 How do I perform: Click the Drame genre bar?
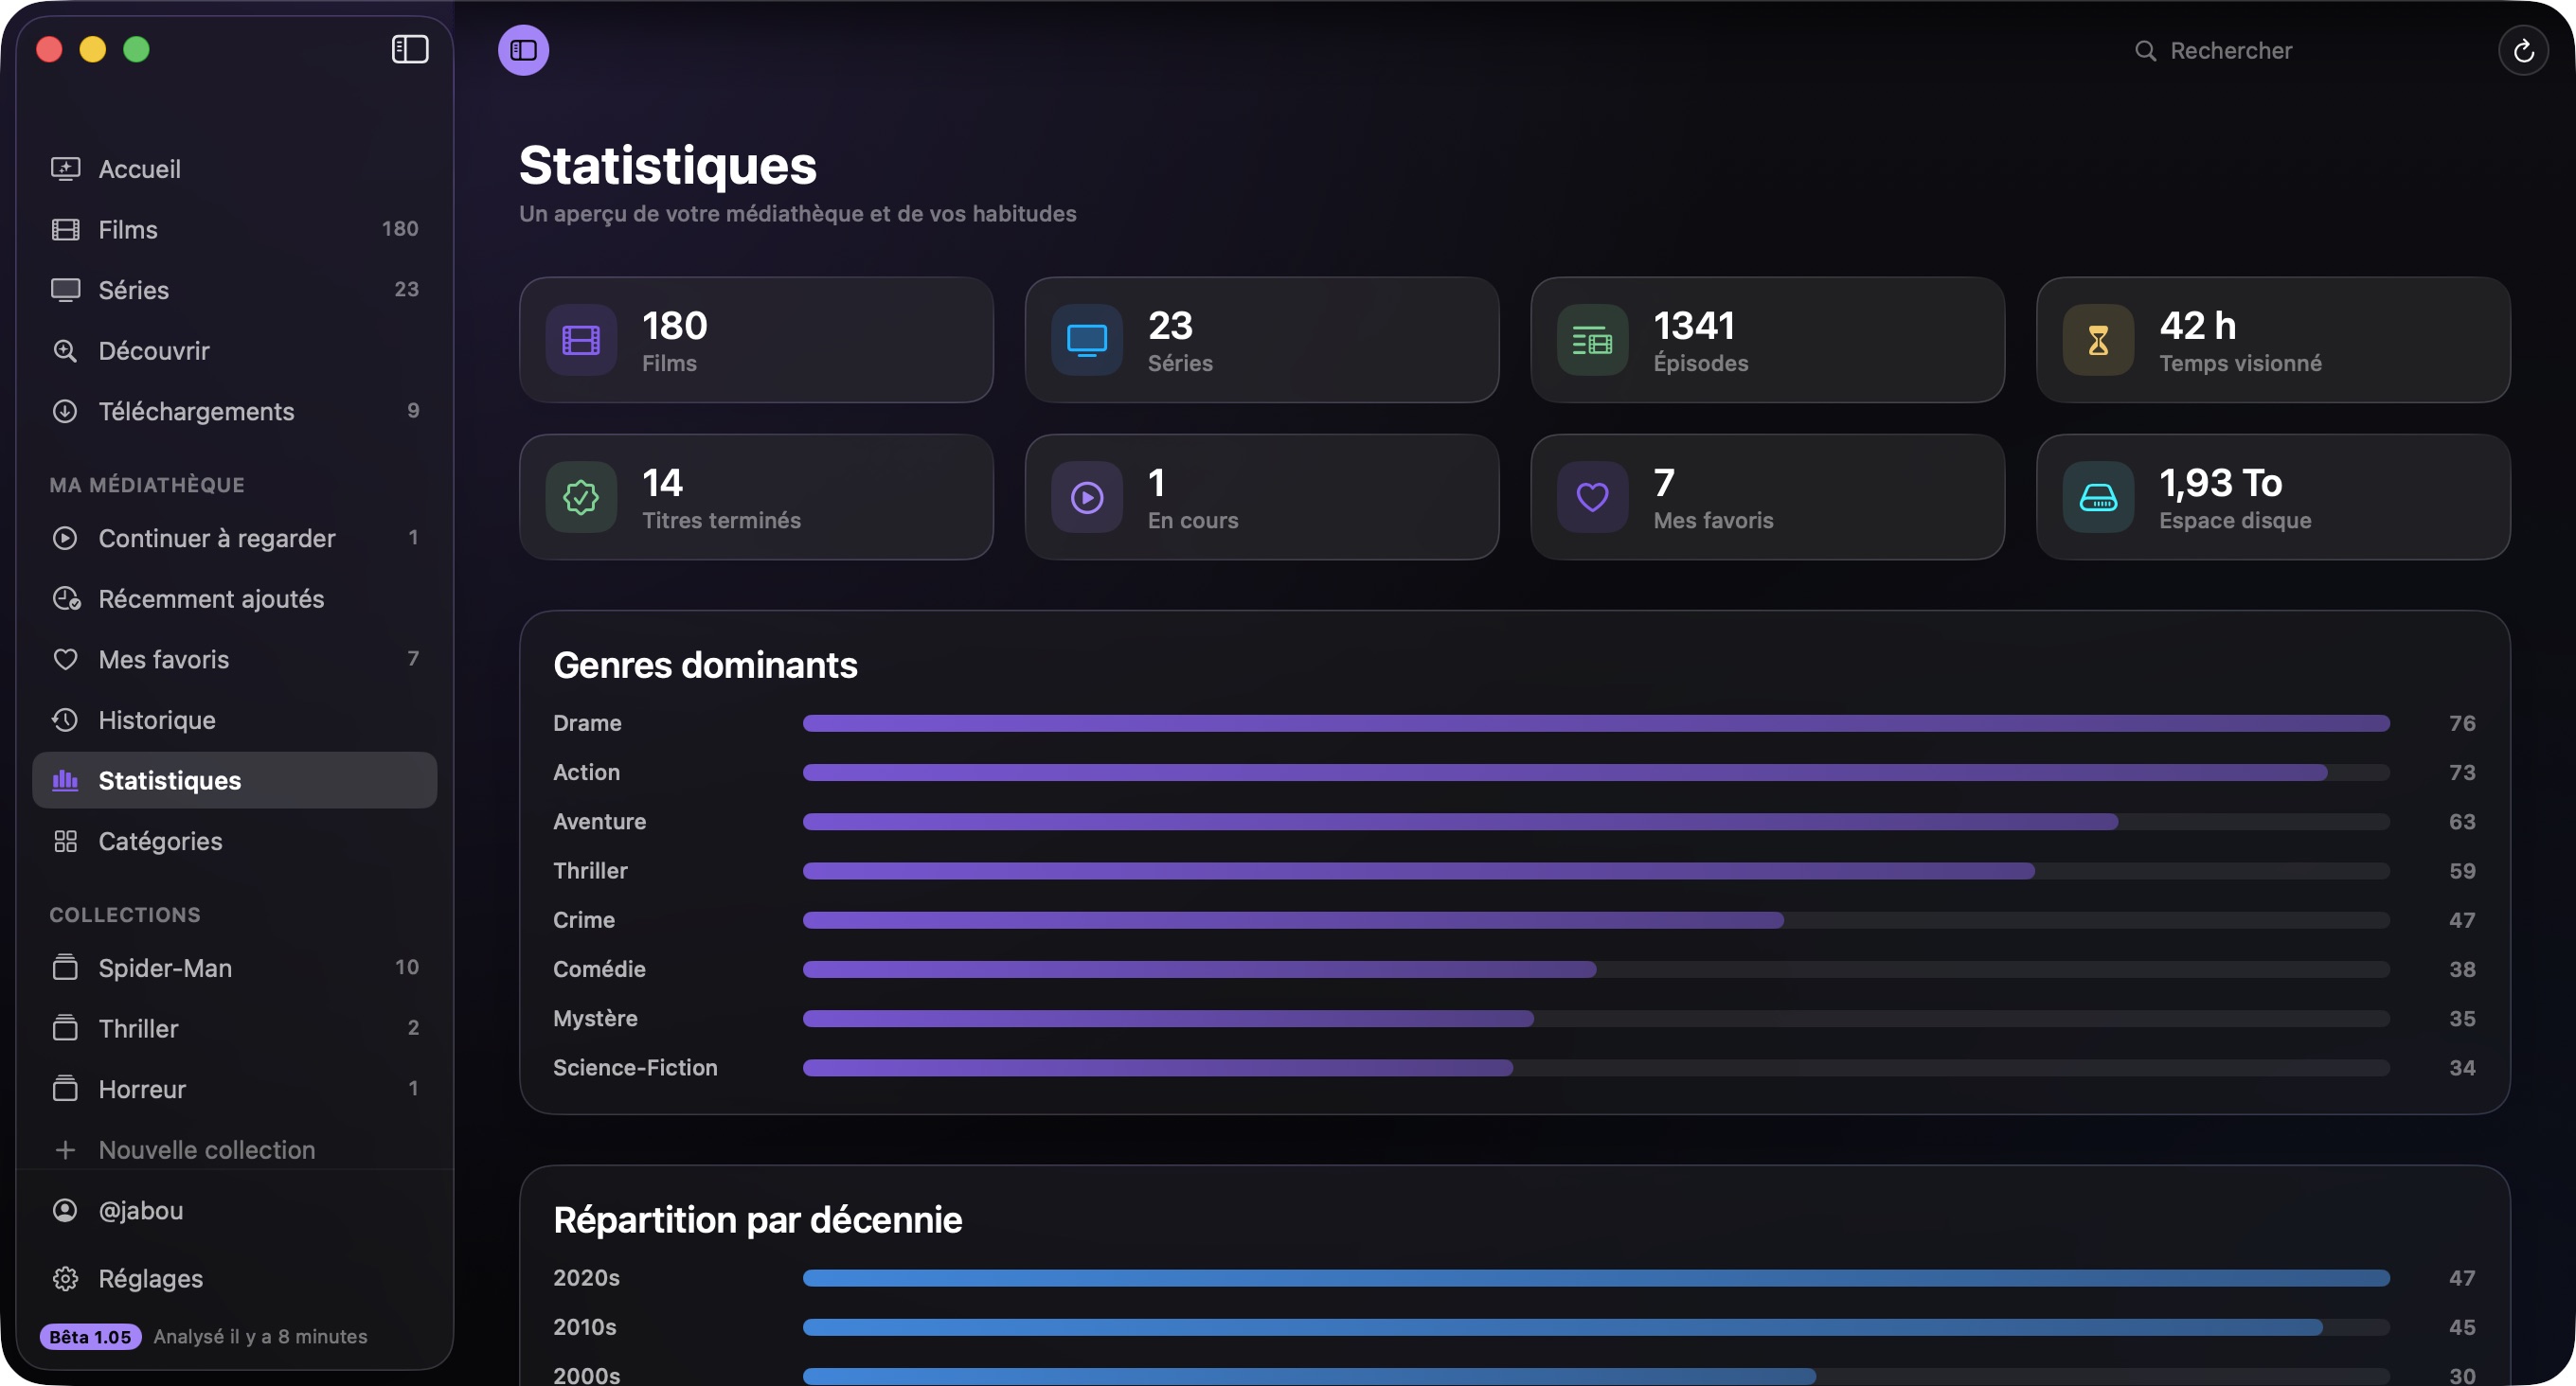(1596, 723)
